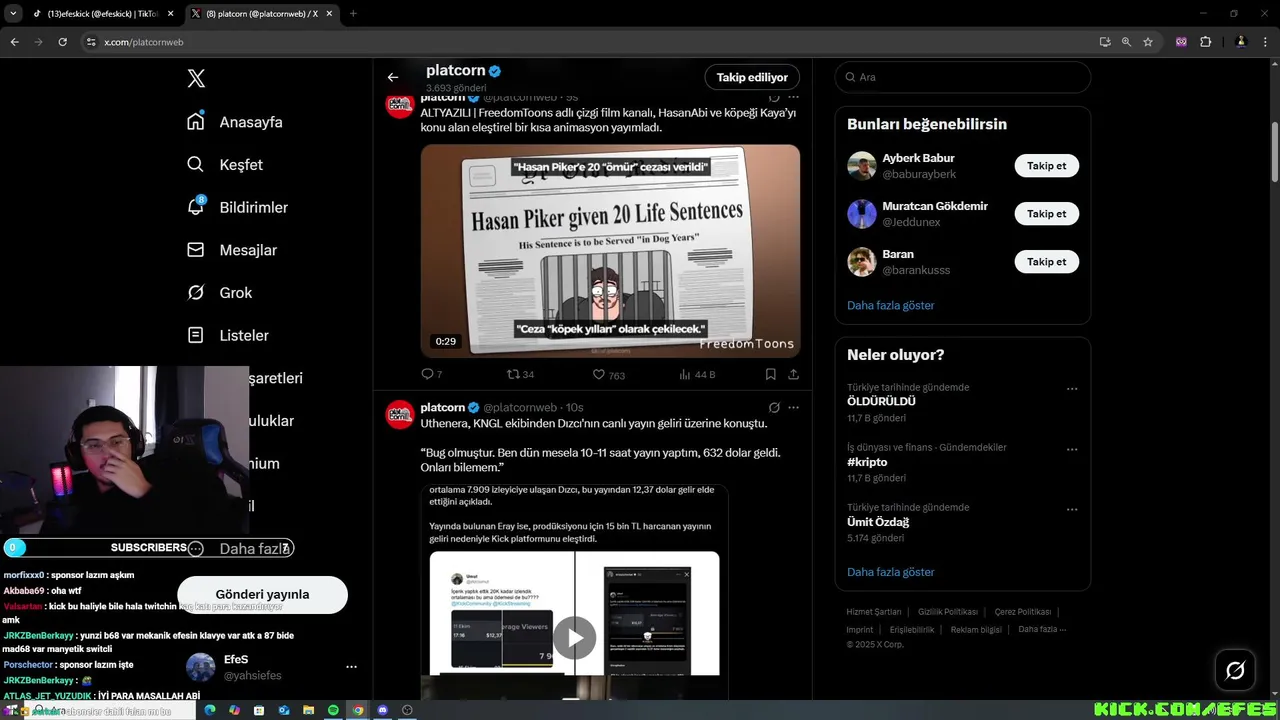The height and width of the screenshot is (720, 1280).
Task: Click the Gönderi yayınla button
Action: (x=262, y=594)
